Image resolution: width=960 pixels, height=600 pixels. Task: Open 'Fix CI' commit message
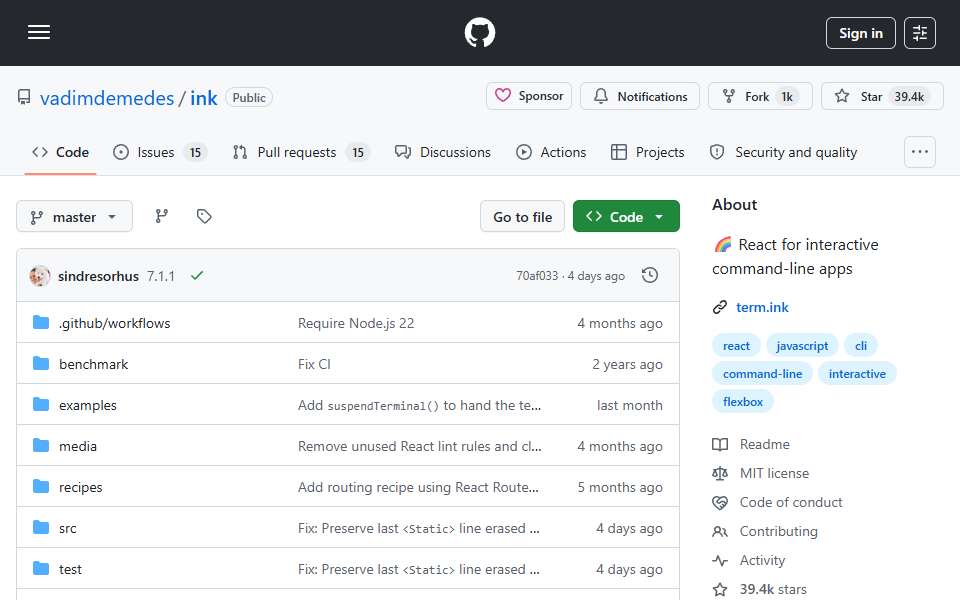[x=314, y=364]
